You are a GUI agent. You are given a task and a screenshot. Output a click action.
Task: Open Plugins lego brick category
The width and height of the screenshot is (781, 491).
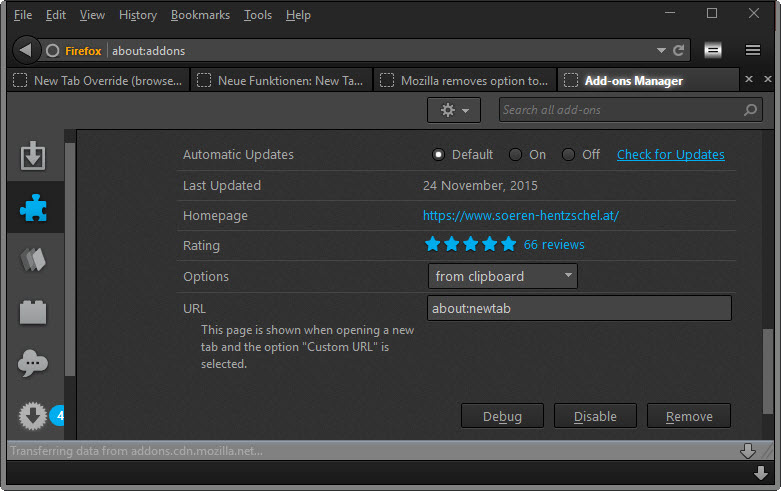pyautogui.click(x=33, y=312)
